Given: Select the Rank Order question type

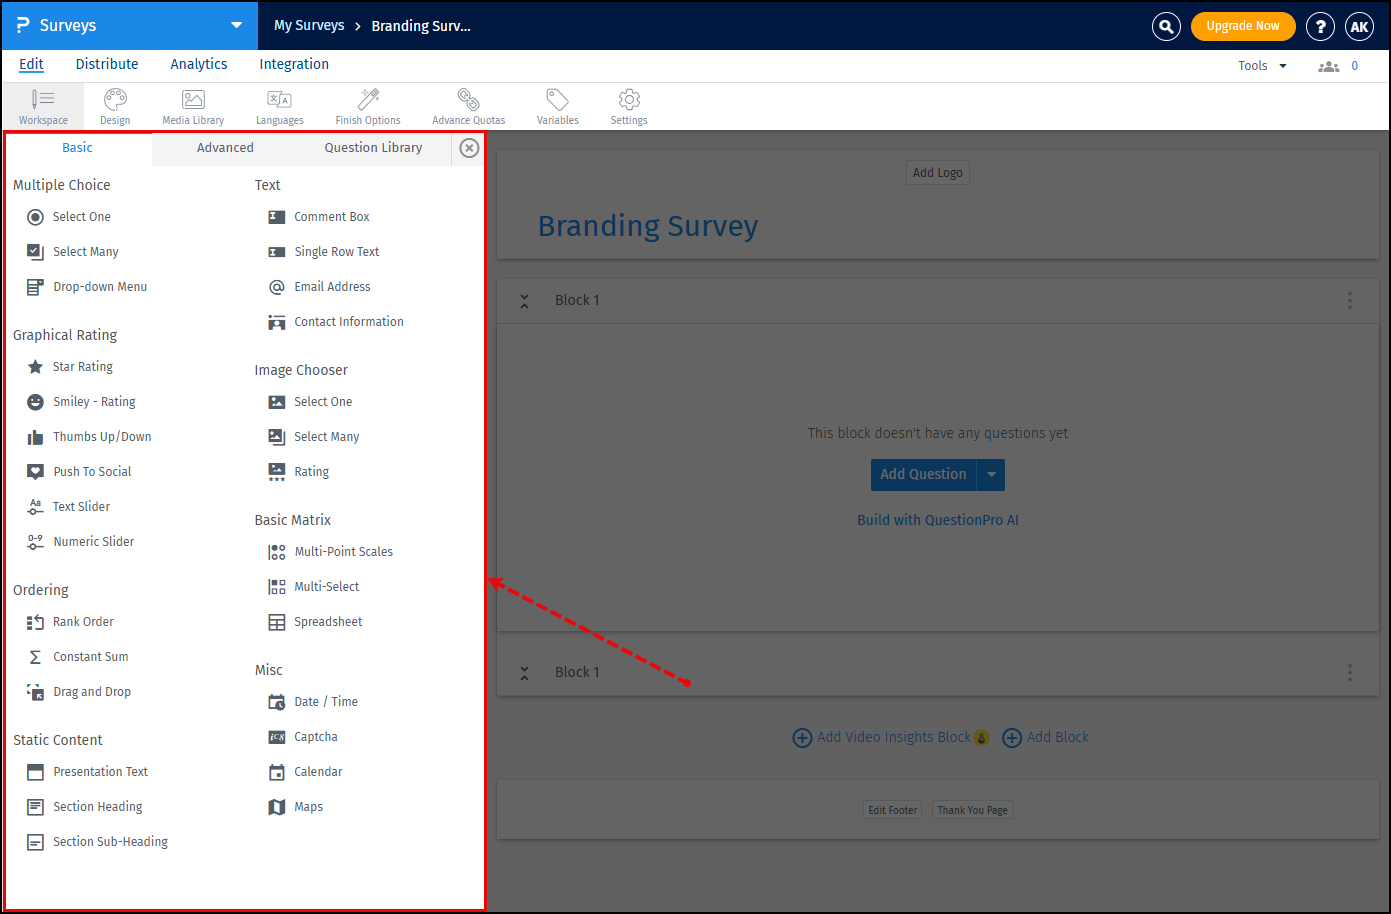Looking at the screenshot, I should click(82, 621).
